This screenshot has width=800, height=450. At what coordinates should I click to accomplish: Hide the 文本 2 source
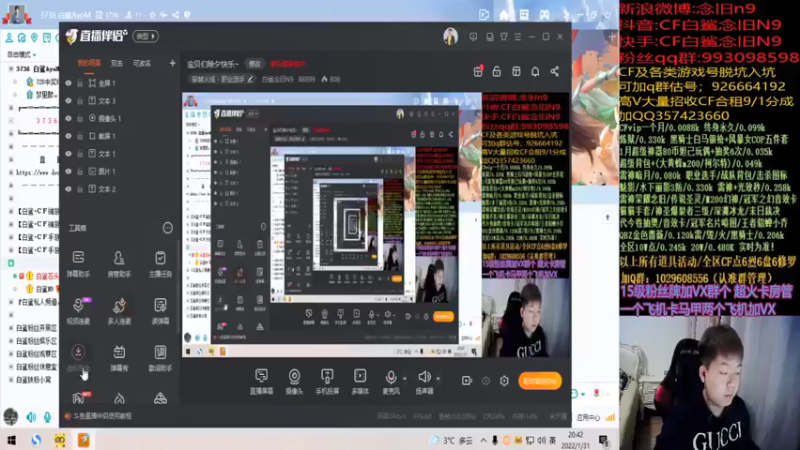point(68,189)
